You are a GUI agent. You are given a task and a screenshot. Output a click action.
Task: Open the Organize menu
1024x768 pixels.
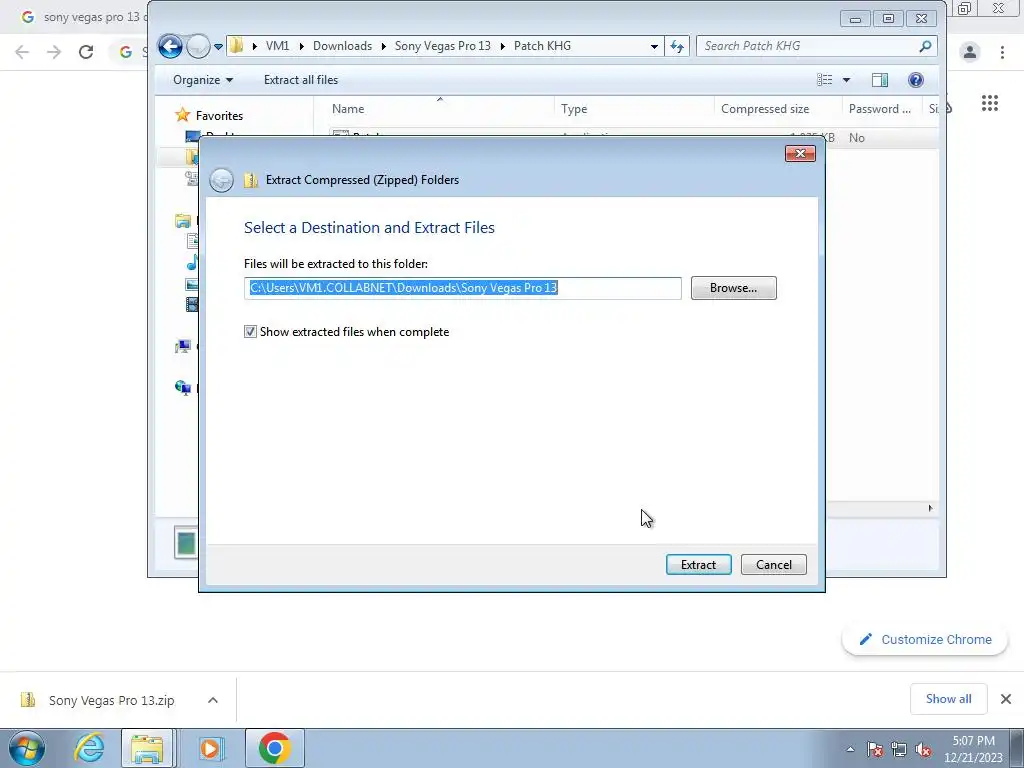point(202,80)
